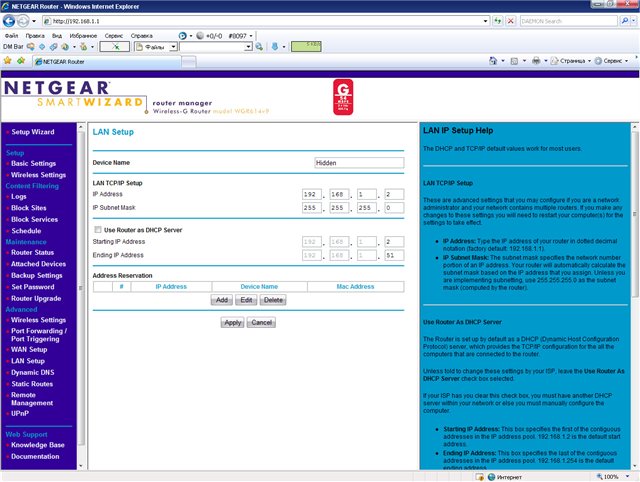Click the grey ball icon next to +0/-0
Image resolution: width=640 pixels, height=482 pixels.
200,36
